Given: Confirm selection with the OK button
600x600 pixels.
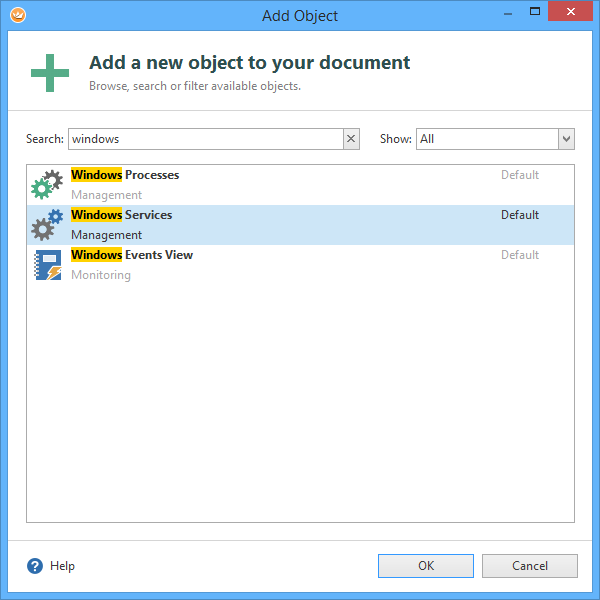Looking at the screenshot, I should pos(426,566).
